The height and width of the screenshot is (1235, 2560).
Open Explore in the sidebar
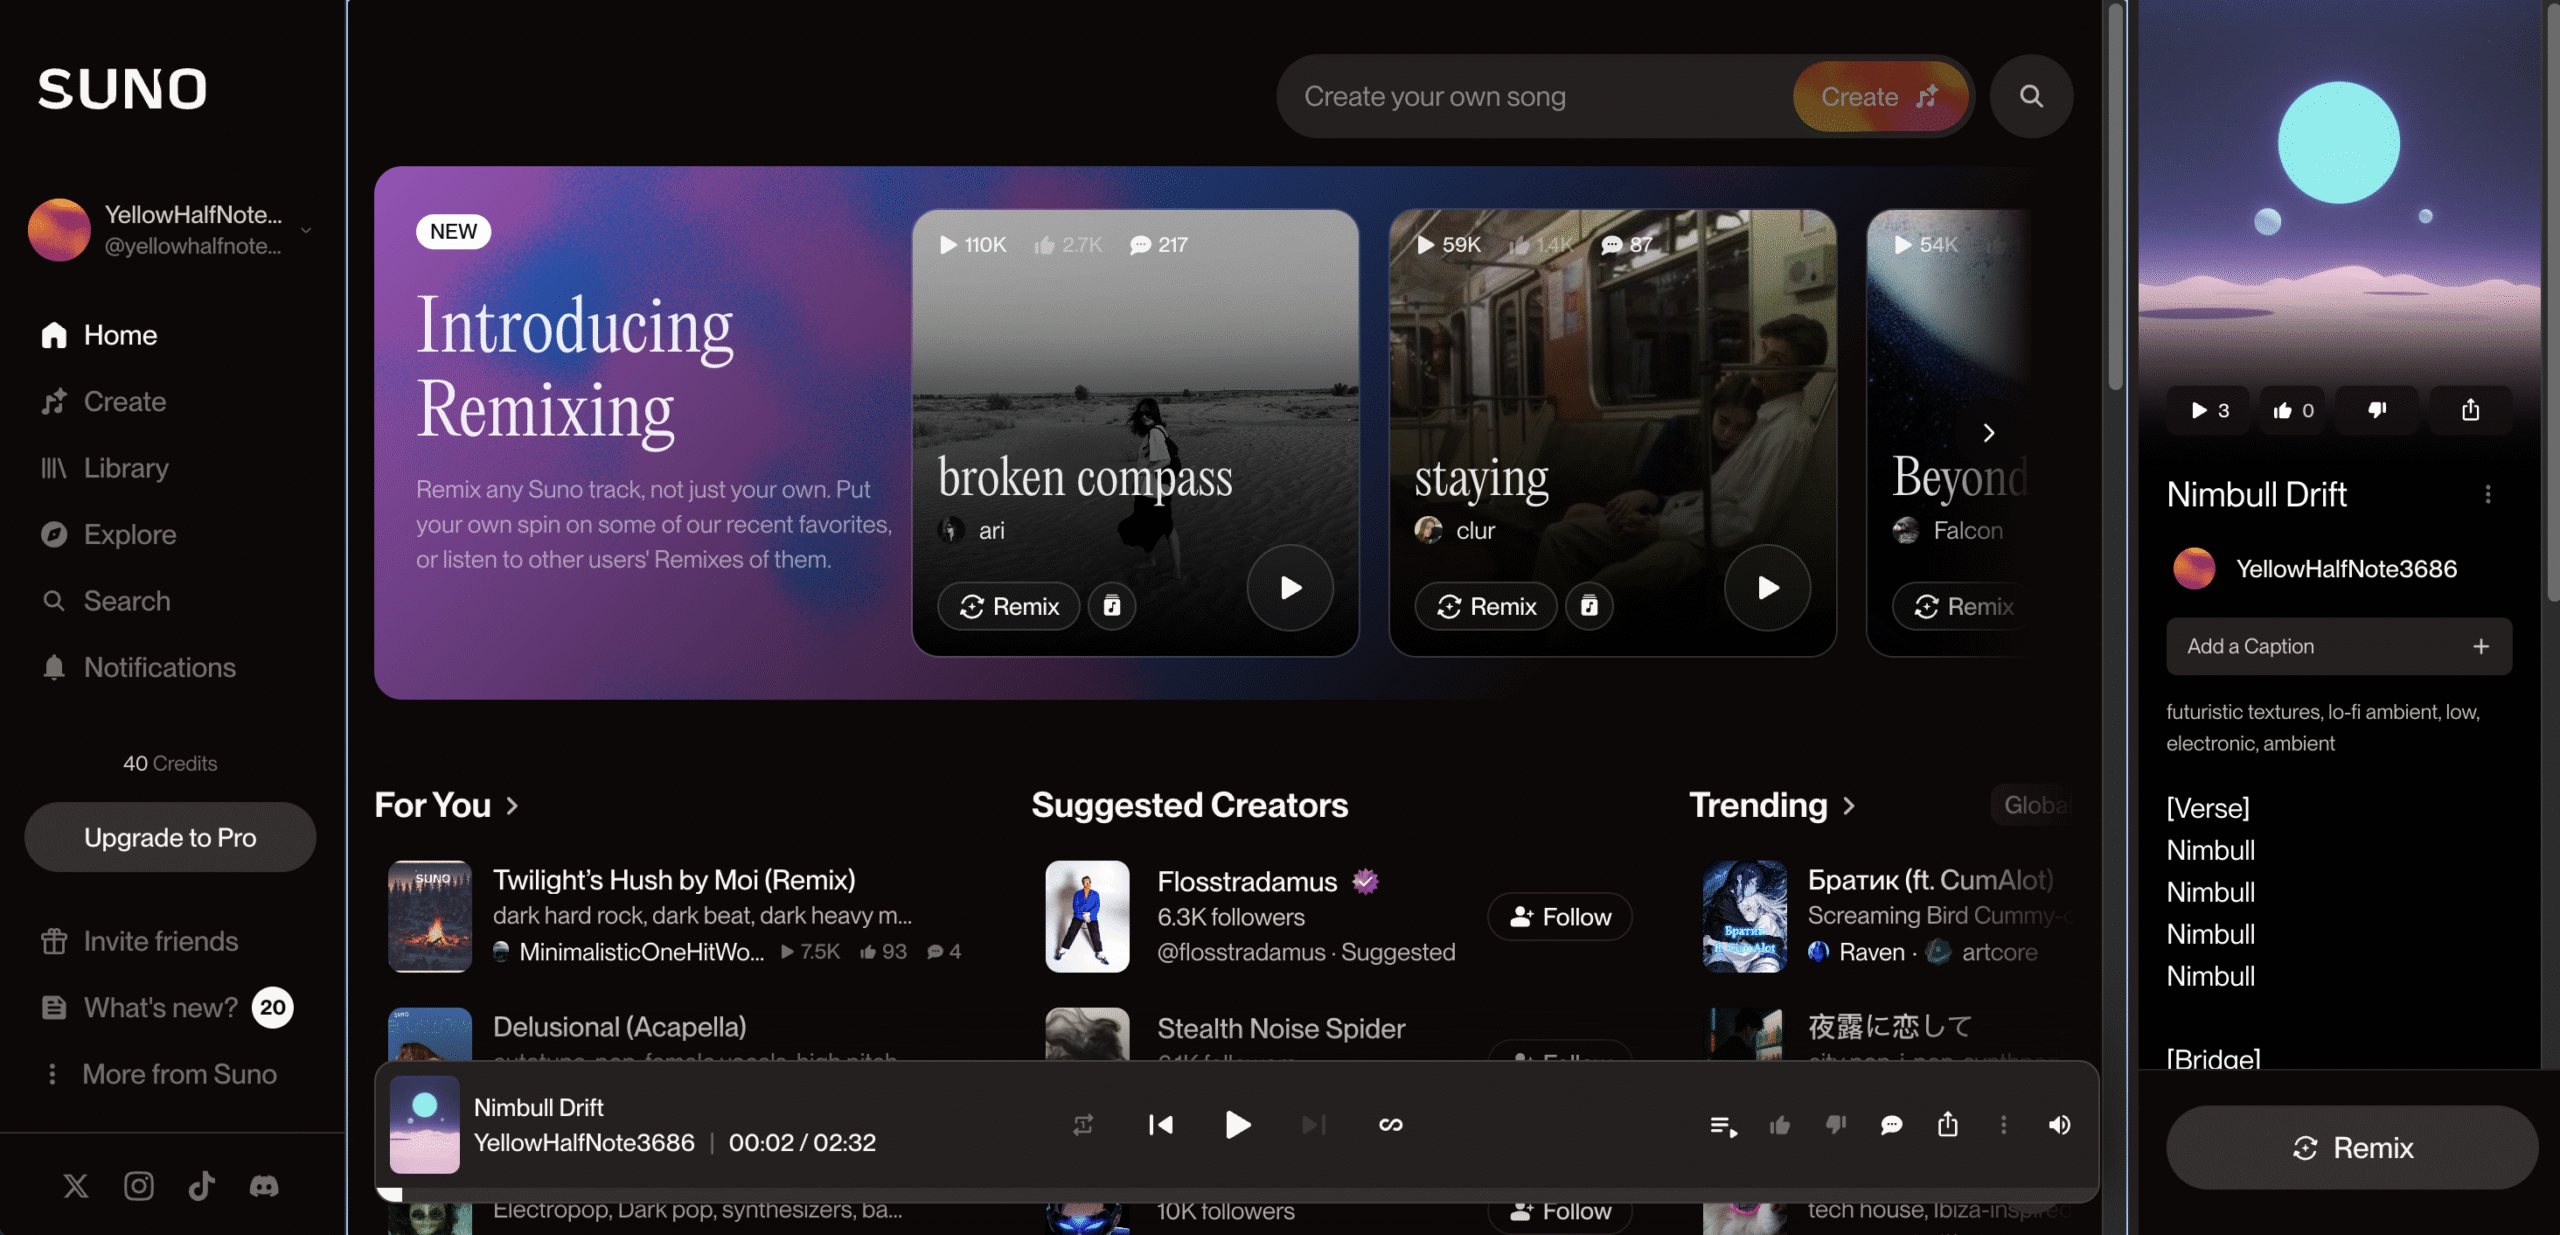tap(109, 535)
